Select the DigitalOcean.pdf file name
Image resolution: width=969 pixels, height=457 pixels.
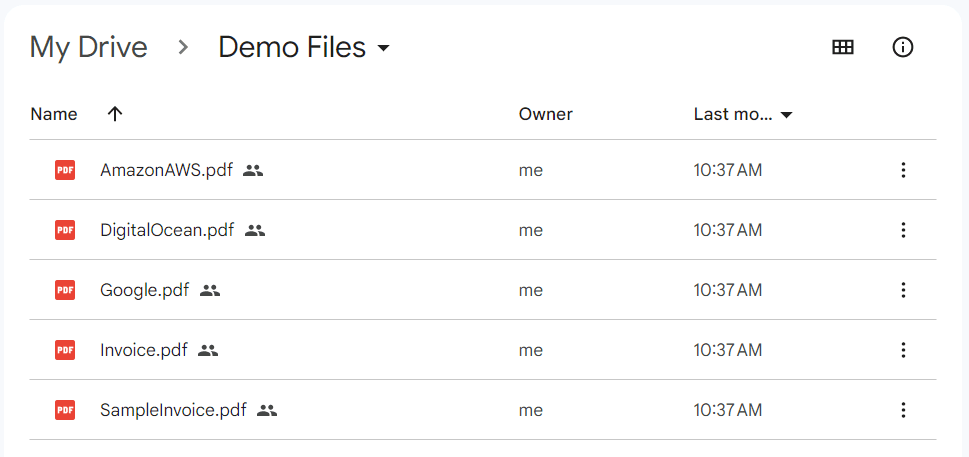point(167,230)
